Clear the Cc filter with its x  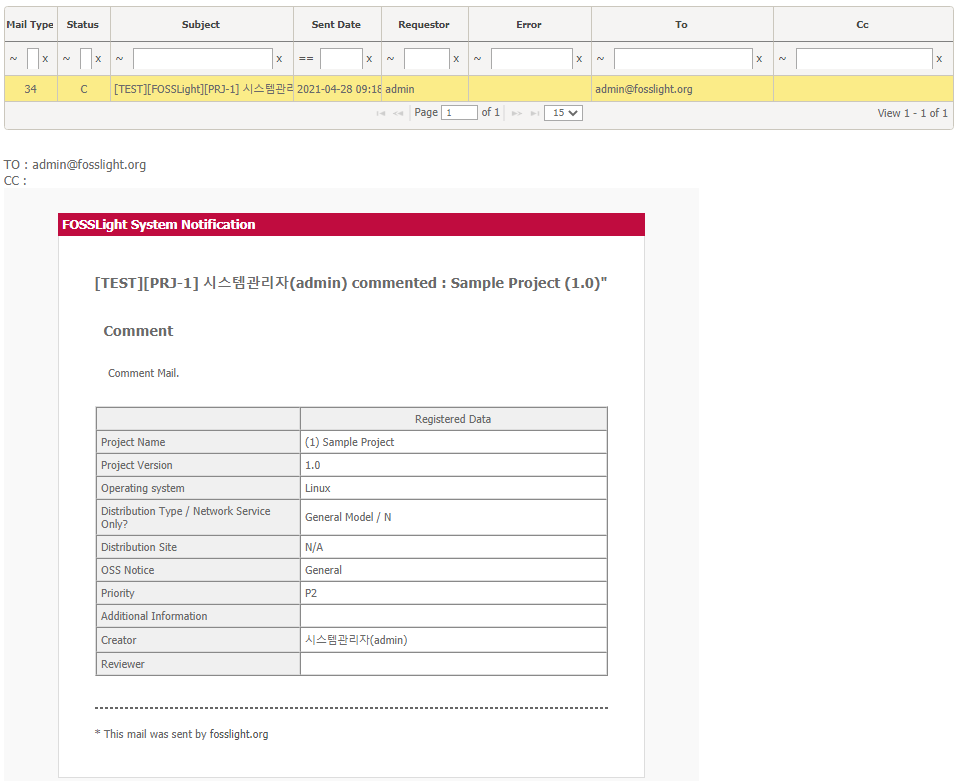[939, 59]
